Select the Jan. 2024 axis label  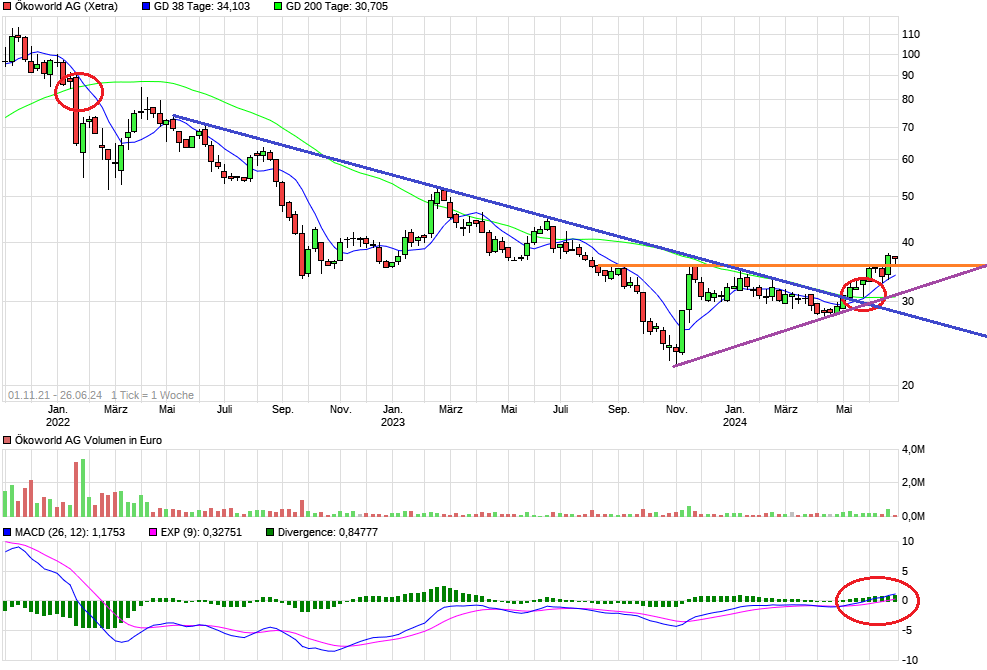[x=737, y=414]
